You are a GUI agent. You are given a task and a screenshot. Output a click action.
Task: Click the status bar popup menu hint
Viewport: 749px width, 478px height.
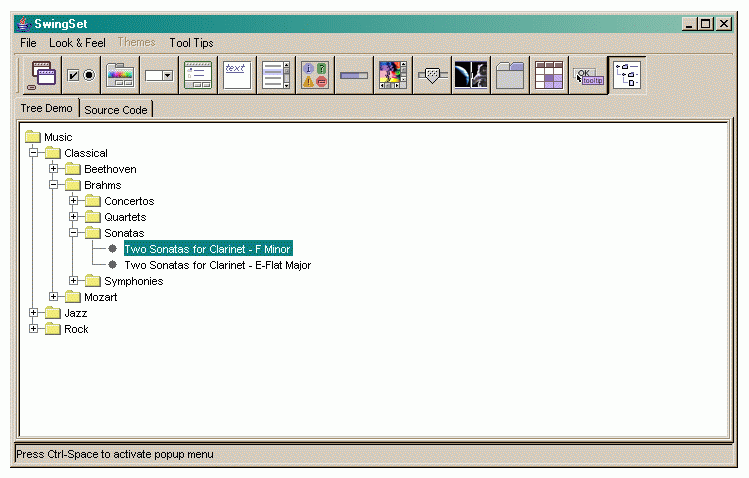[115, 454]
